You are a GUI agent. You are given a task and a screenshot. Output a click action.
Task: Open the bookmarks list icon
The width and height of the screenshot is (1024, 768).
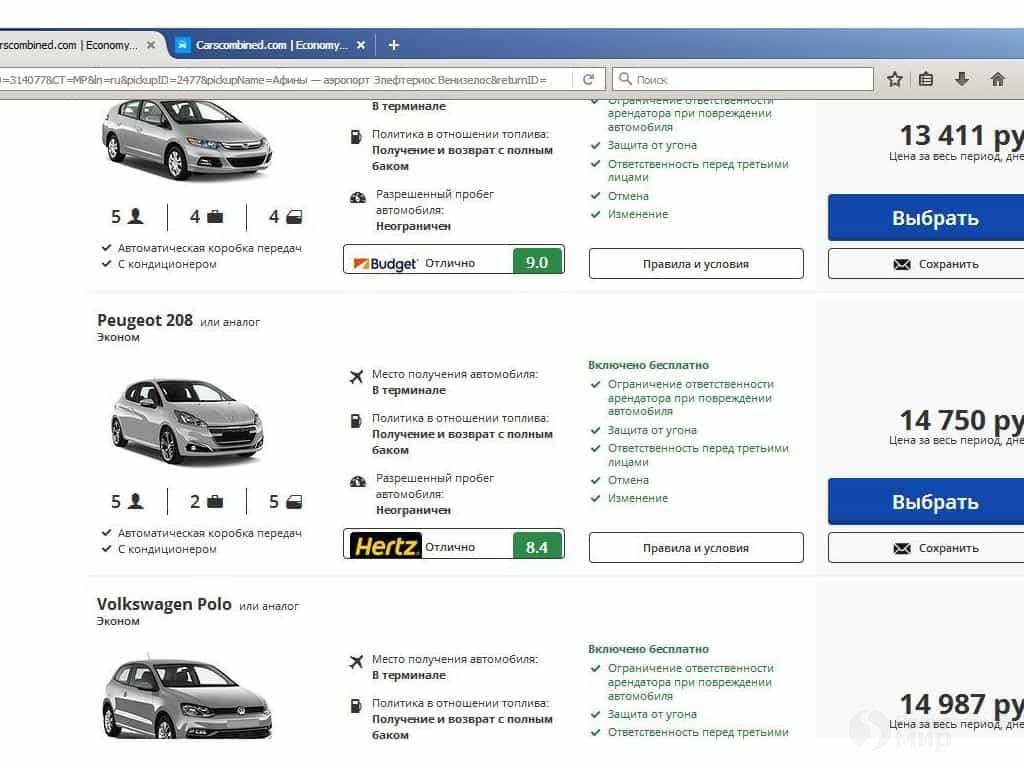925,80
